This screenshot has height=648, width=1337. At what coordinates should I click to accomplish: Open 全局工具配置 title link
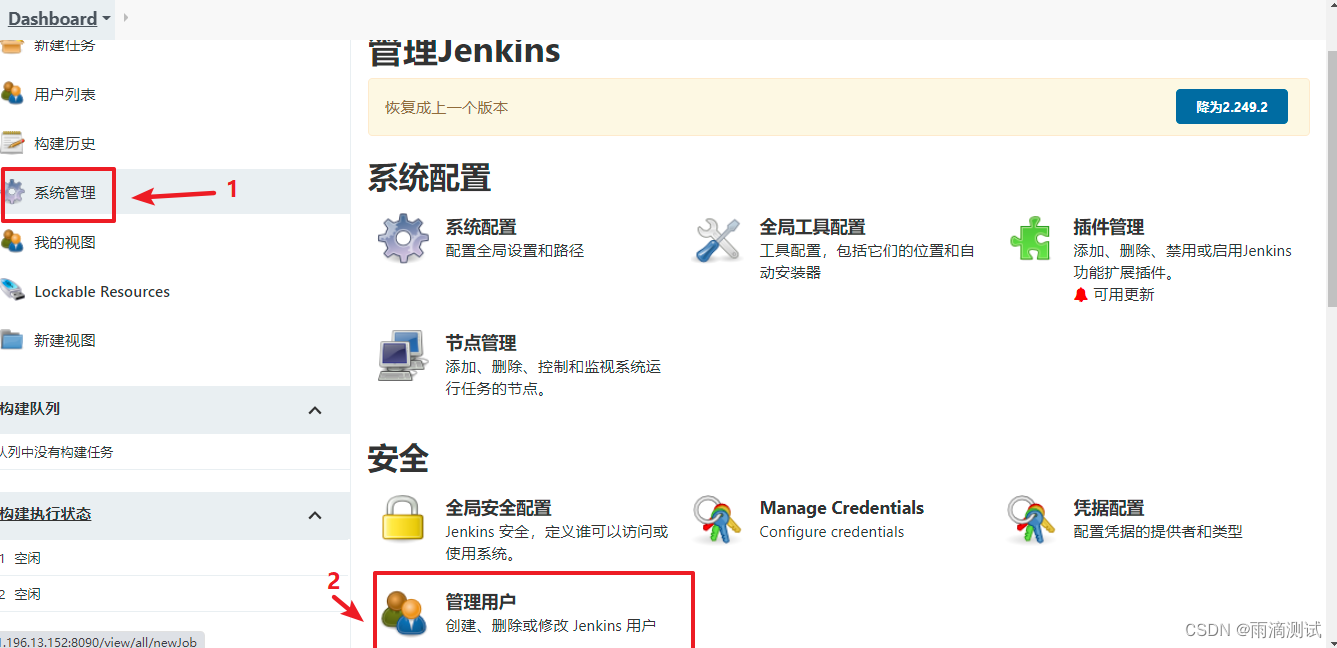(812, 227)
